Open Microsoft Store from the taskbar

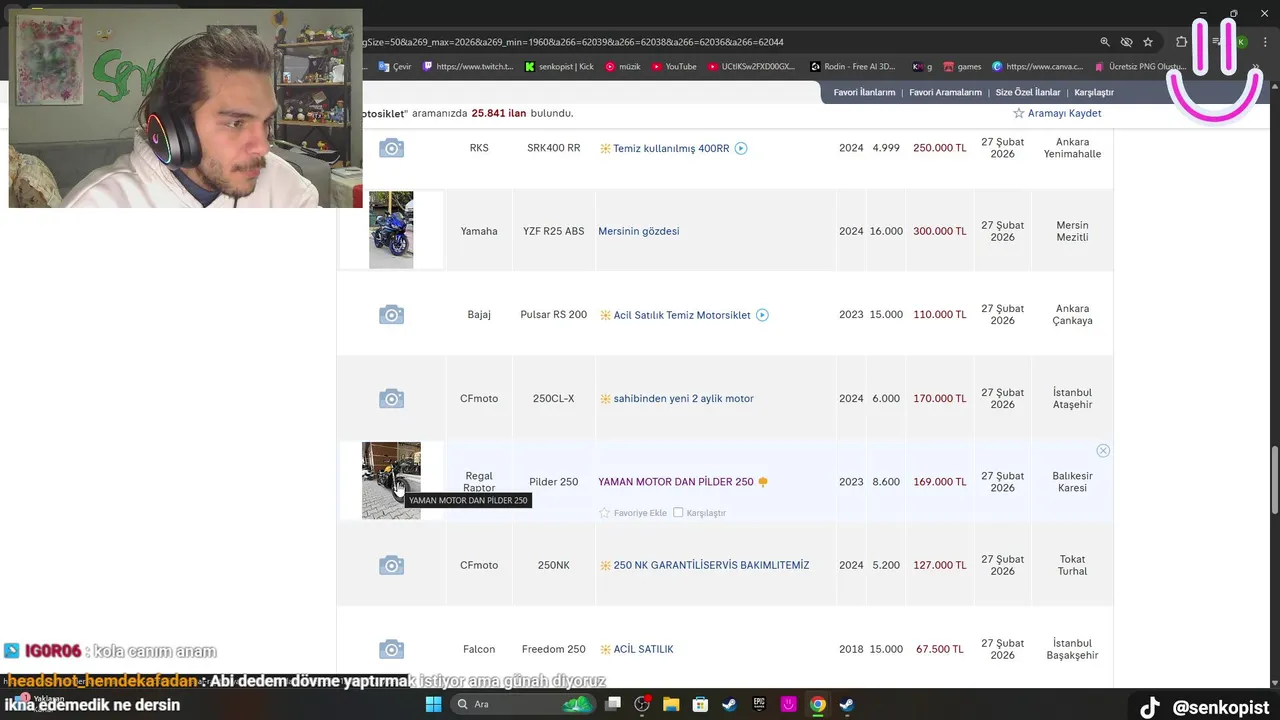(701, 704)
